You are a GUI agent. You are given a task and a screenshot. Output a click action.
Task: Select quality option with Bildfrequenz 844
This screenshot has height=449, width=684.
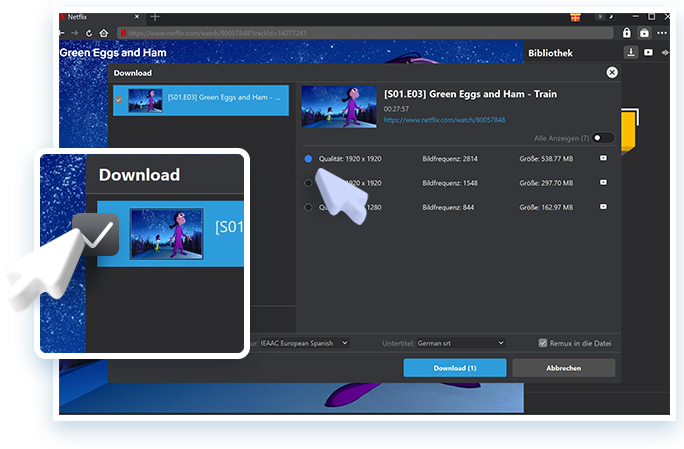[x=308, y=207]
